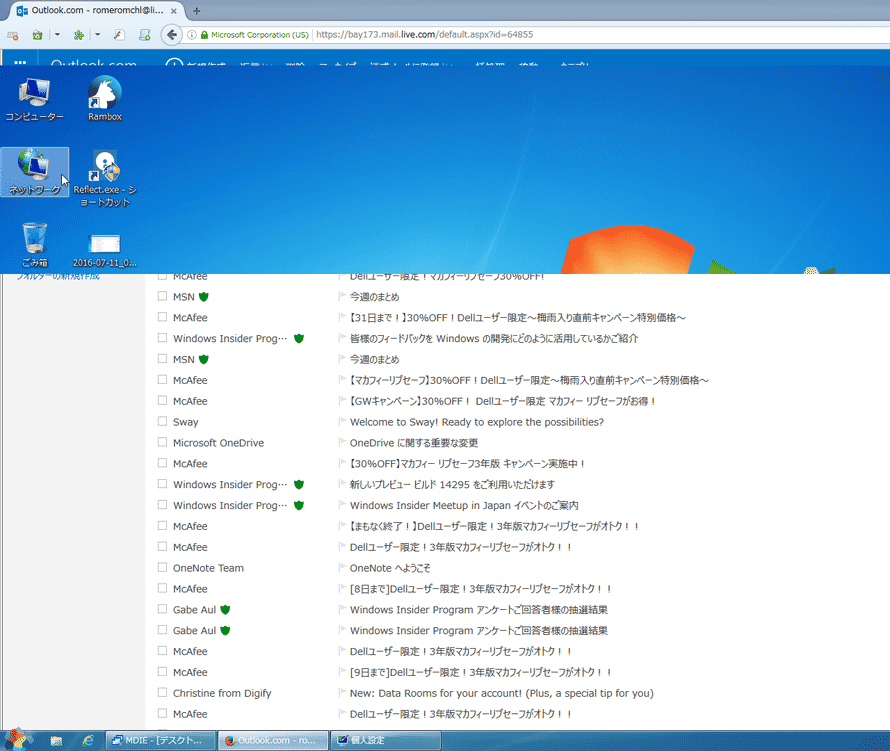Open 'New: Data Rooms for your account!' email
The image size is (890, 751).
pyautogui.click(x=502, y=693)
